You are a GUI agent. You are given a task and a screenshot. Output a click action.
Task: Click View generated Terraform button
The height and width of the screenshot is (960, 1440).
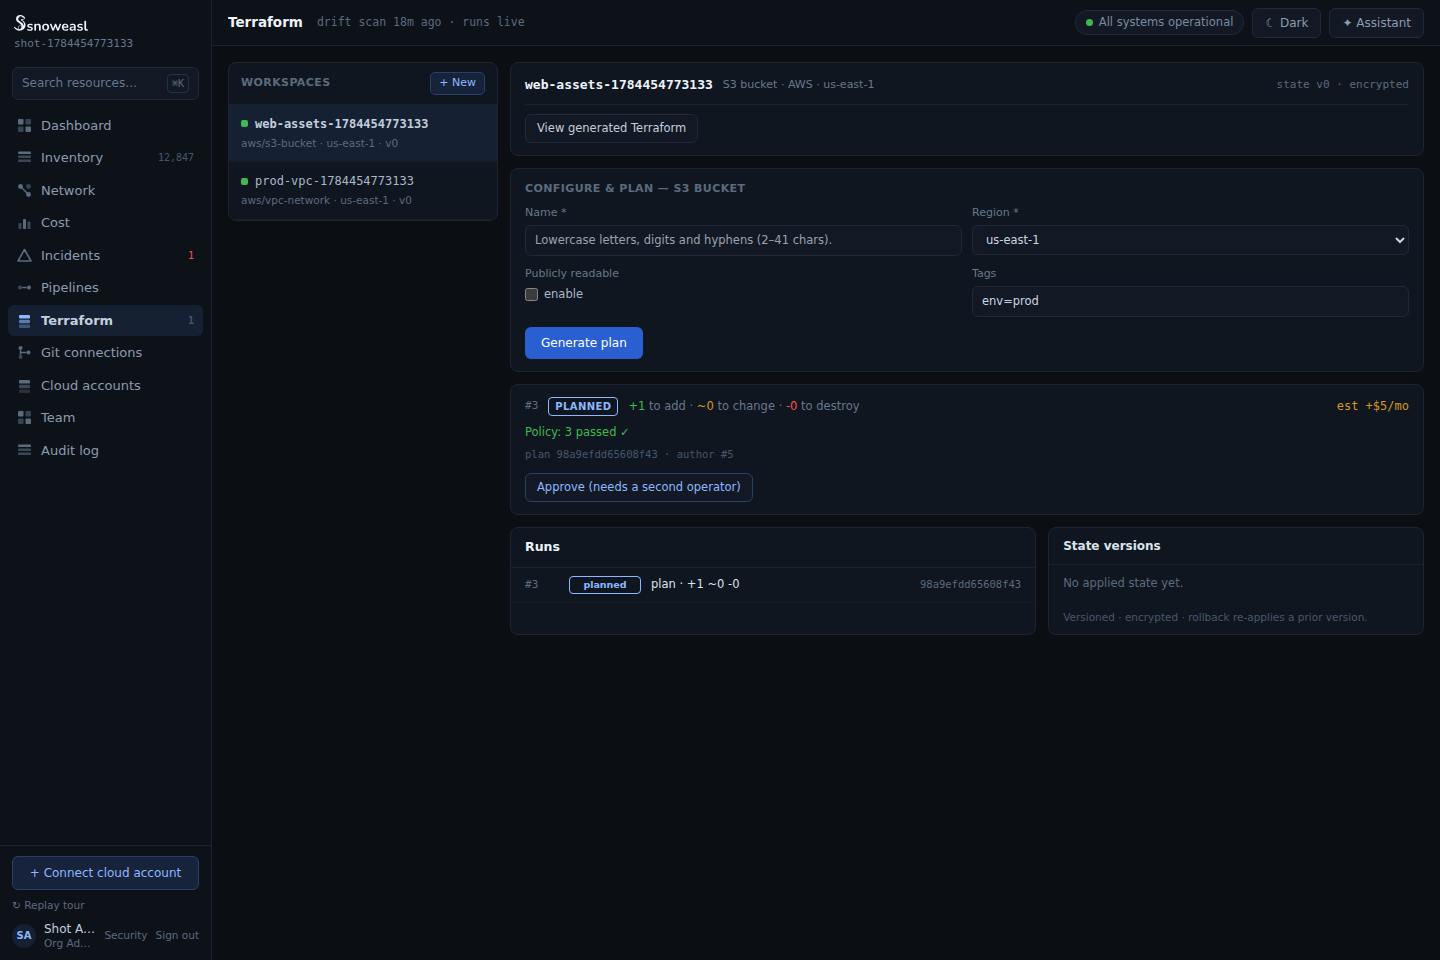611,128
